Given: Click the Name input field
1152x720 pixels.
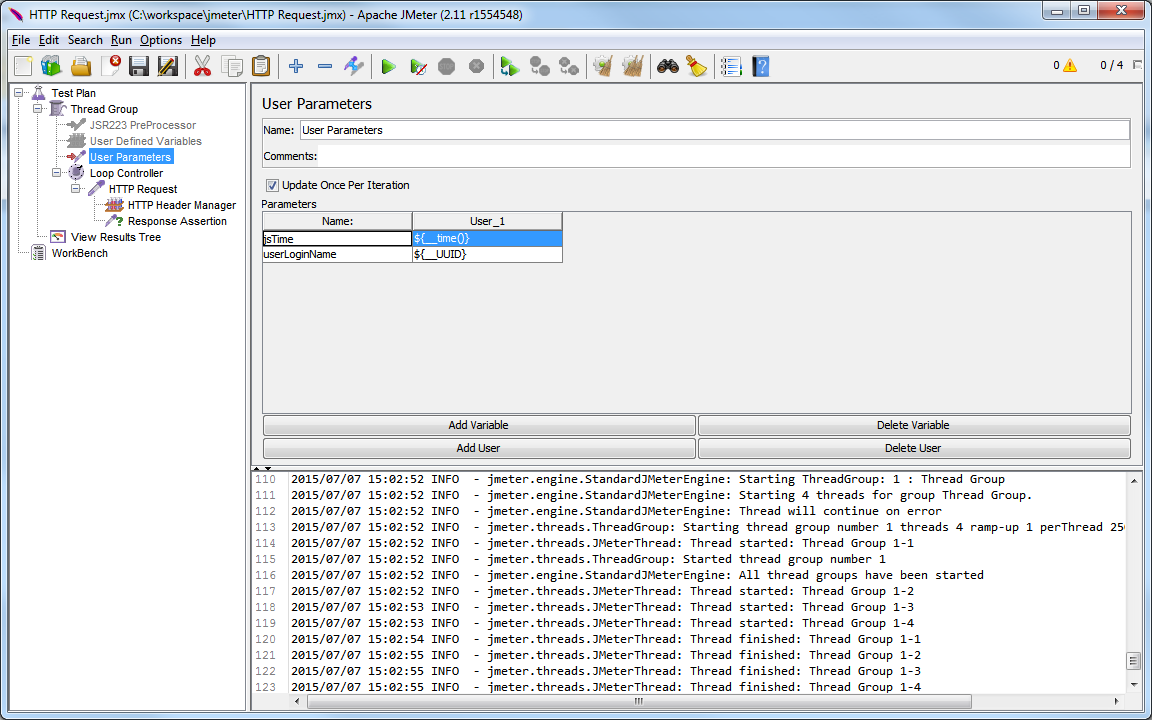Looking at the screenshot, I should 714,130.
